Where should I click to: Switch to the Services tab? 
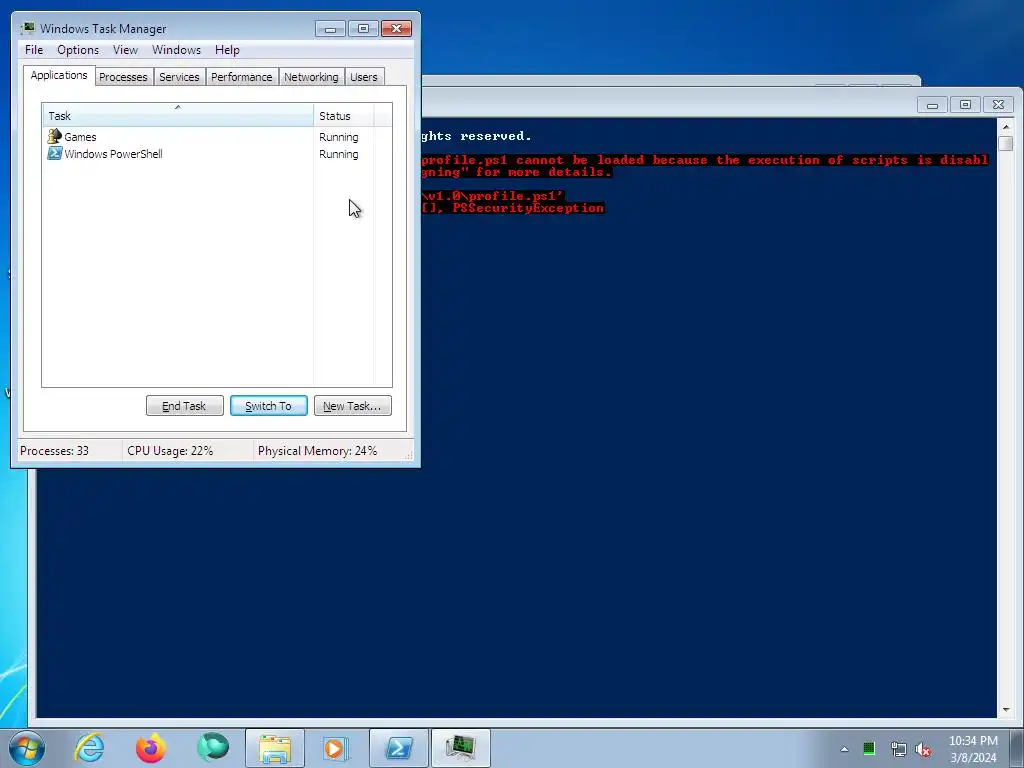click(x=179, y=77)
